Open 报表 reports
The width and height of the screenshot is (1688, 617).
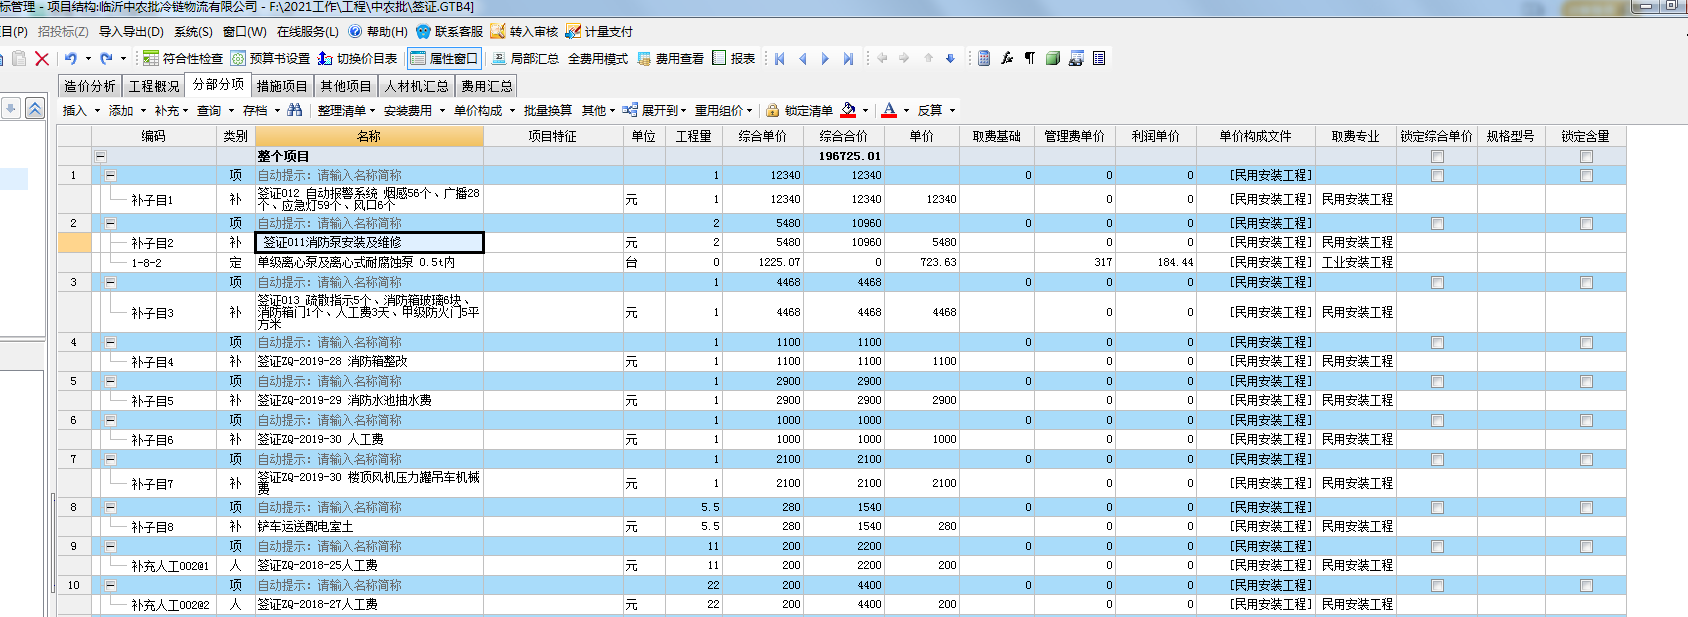click(x=734, y=58)
